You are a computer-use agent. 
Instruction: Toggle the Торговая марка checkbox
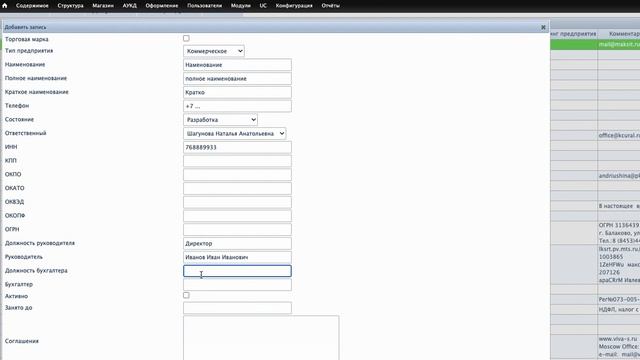point(186,38)
